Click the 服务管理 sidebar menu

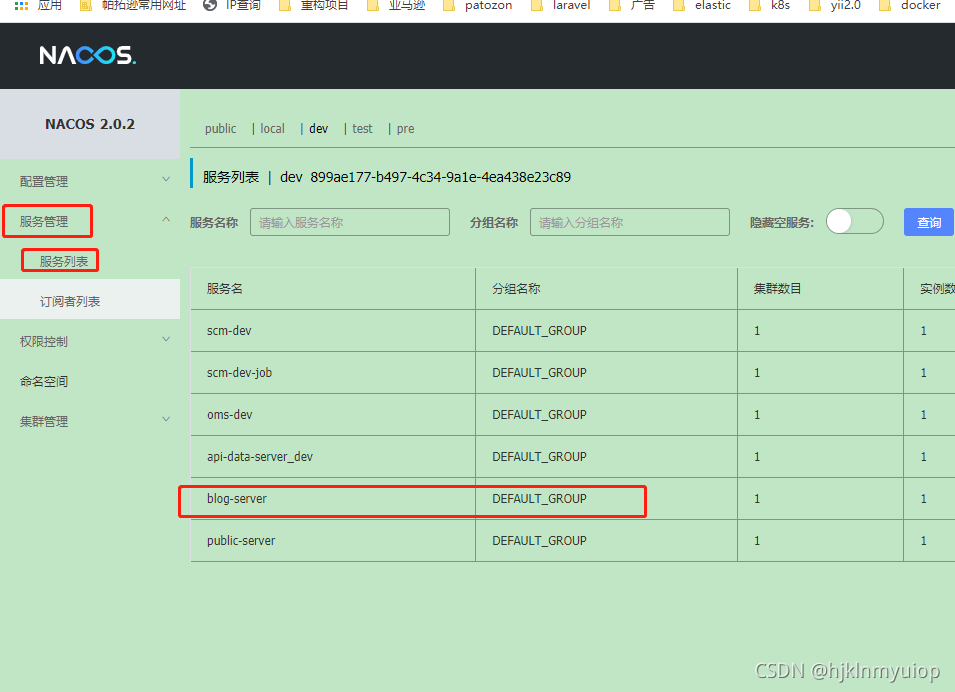point(44,221)
